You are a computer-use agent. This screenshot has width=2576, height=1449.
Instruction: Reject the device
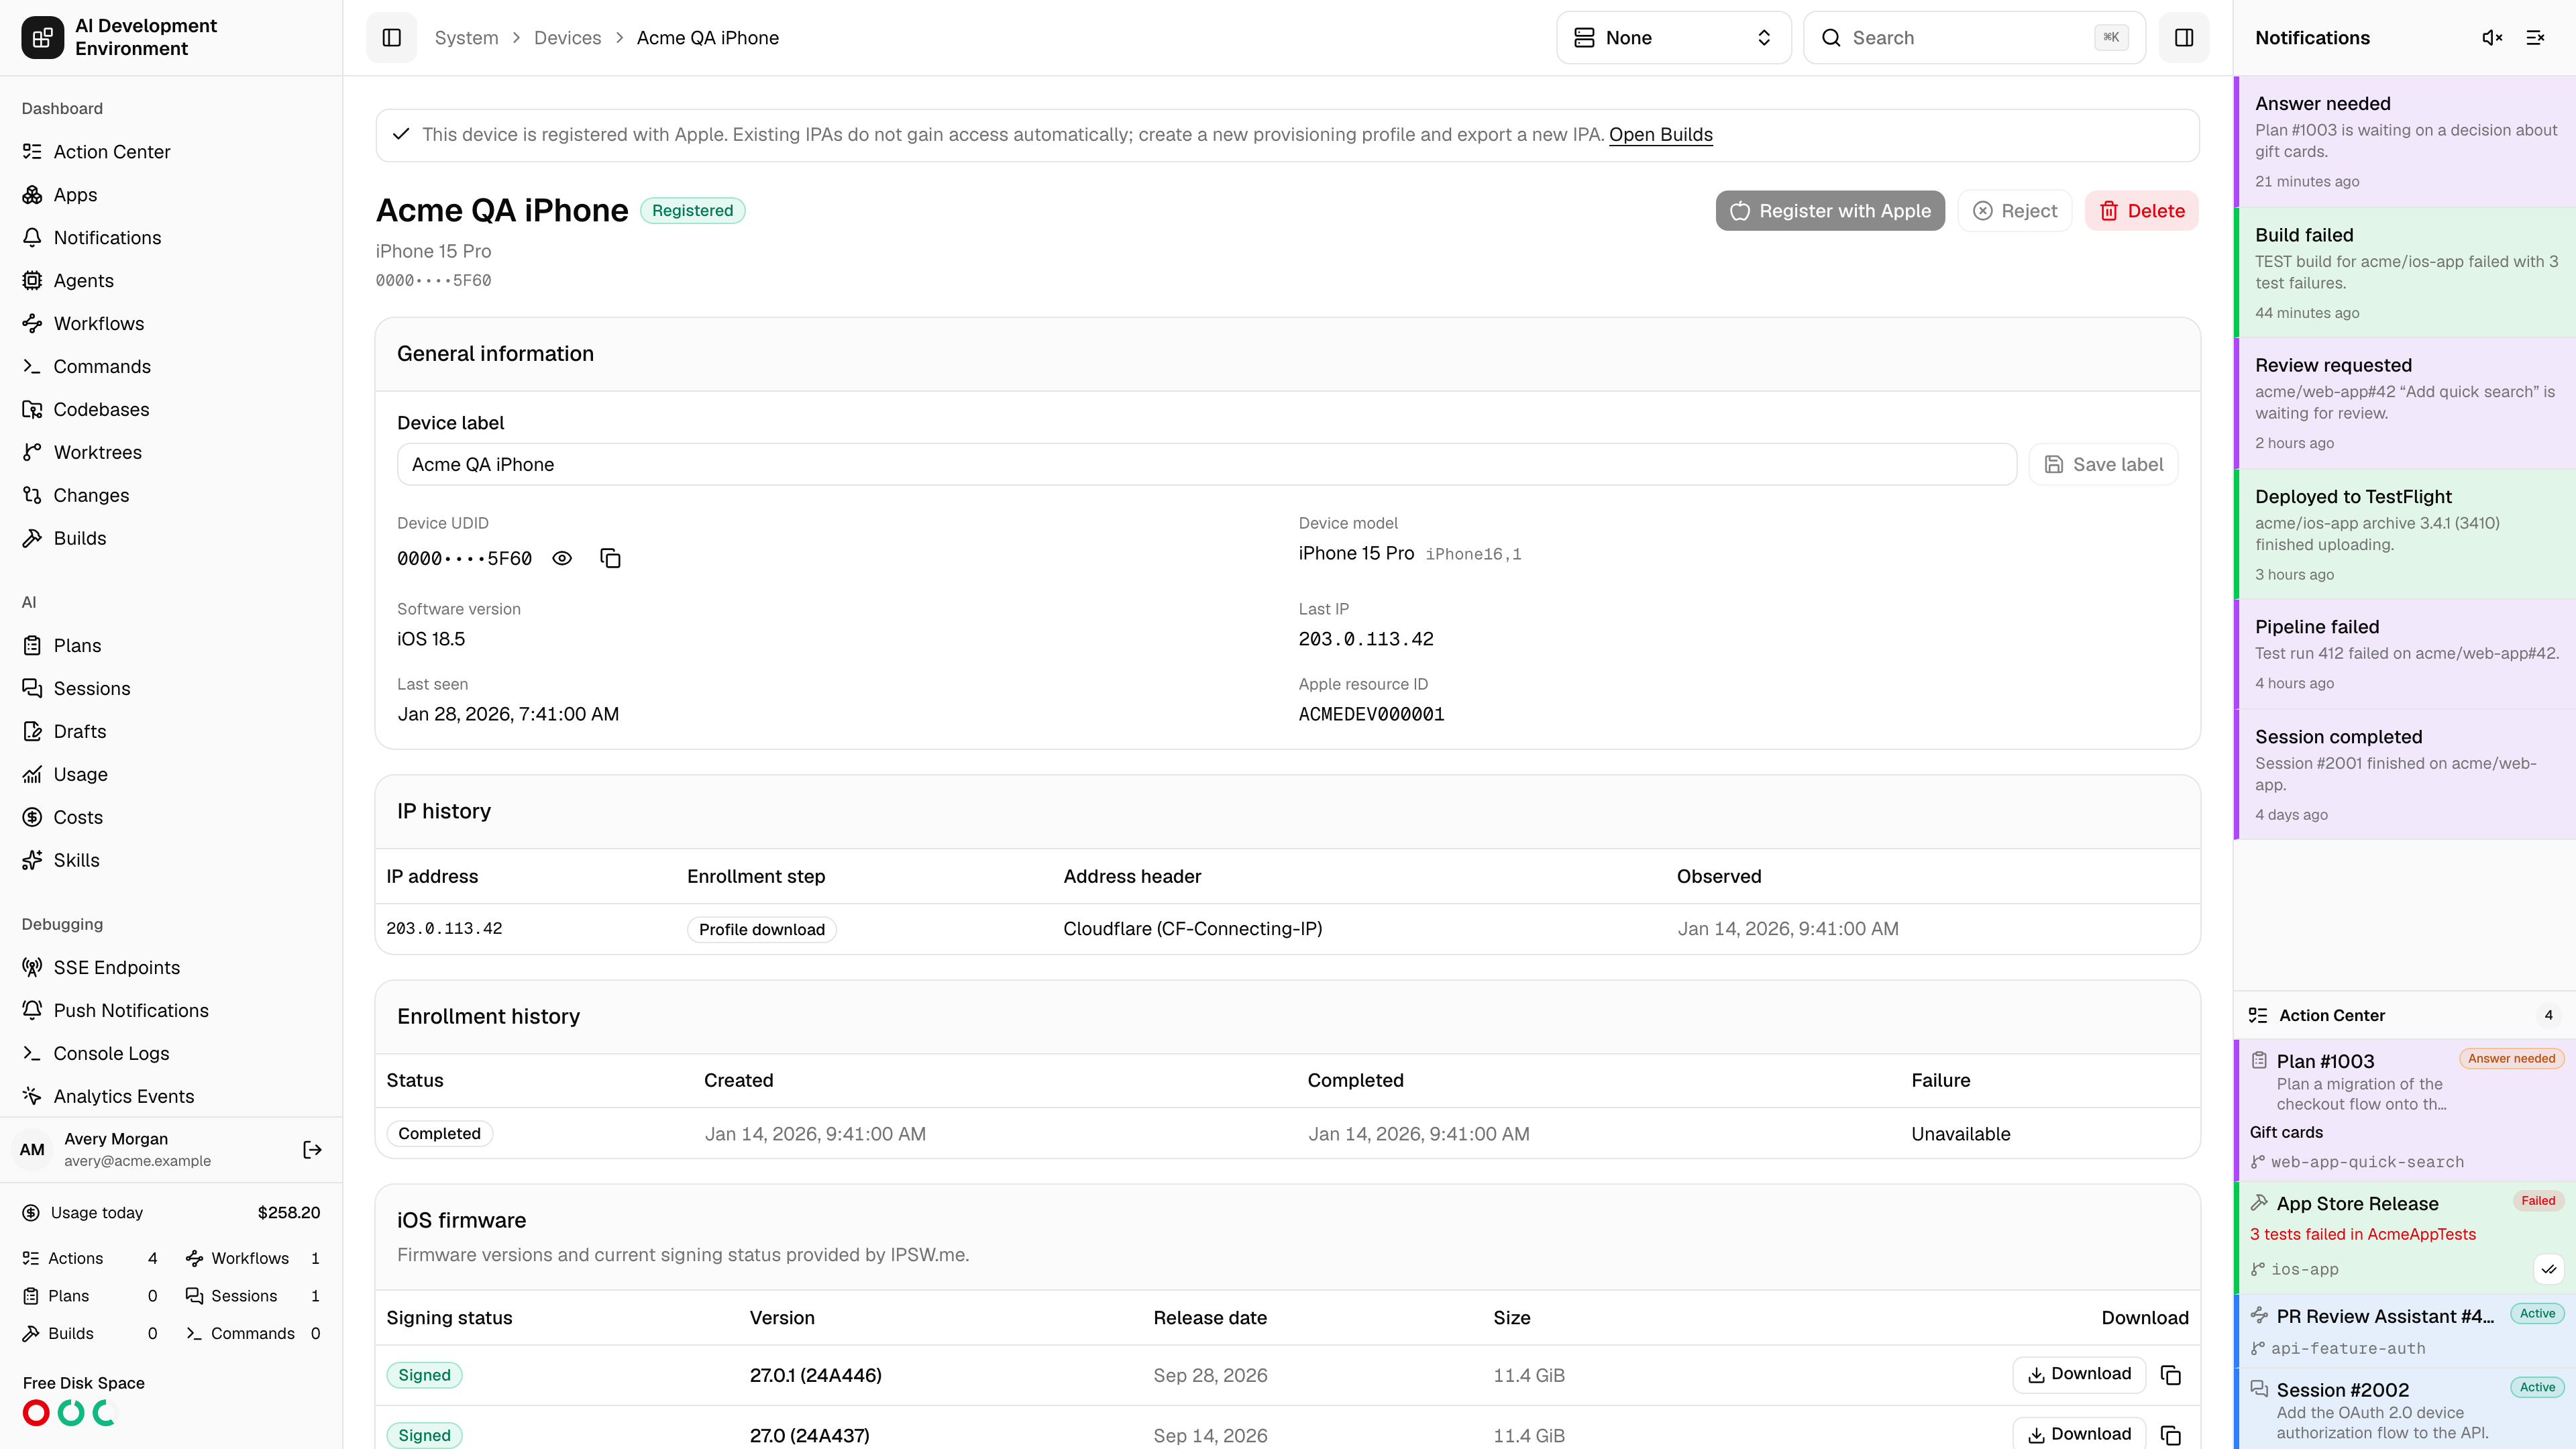[2014, 211]
